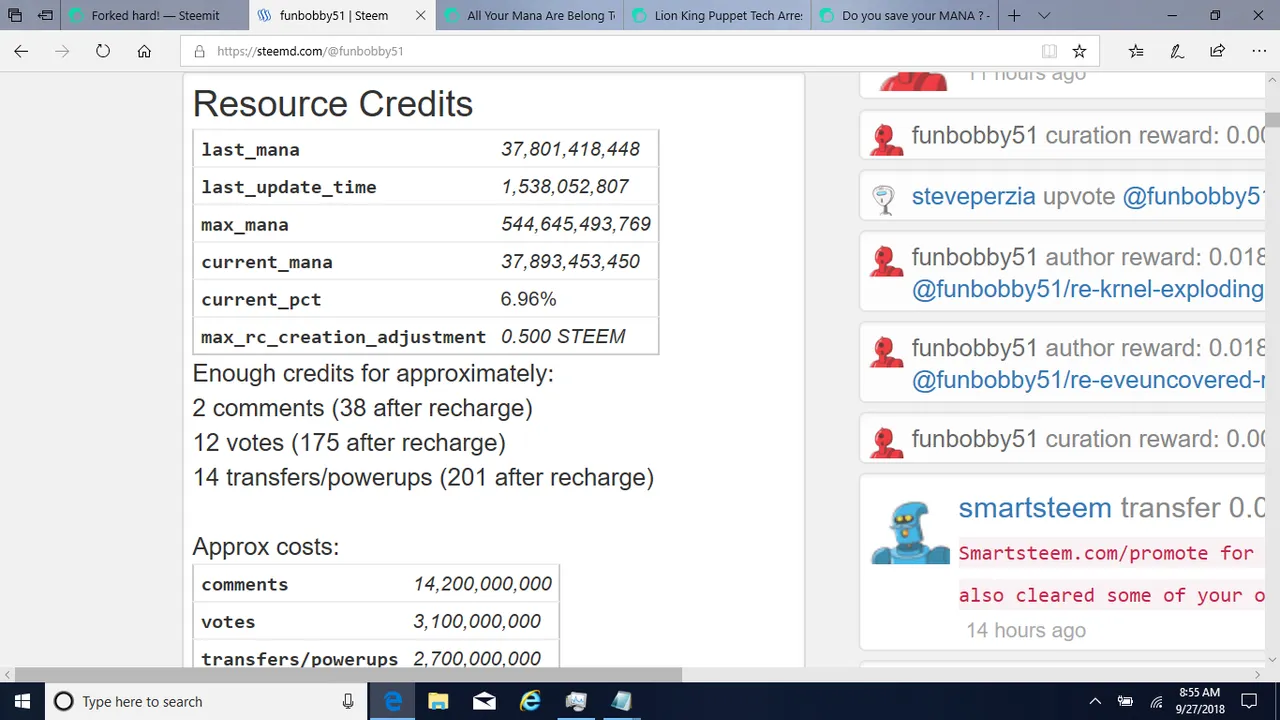Open Internet Explorer from taskbar
1280x720 pixels.
pyautogui.click(x=530, y=701)
